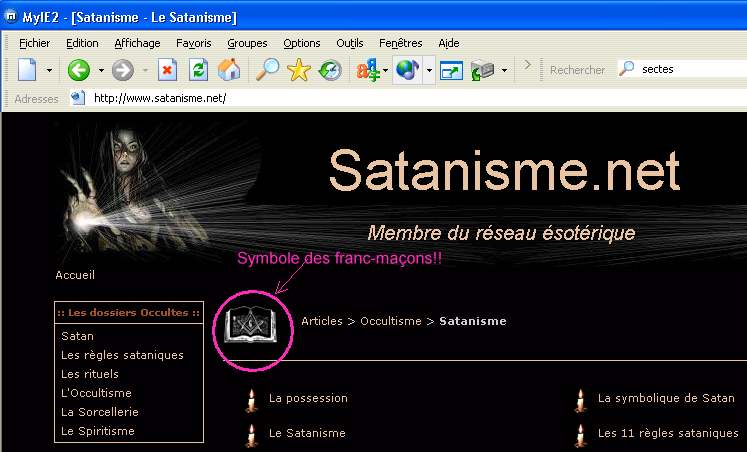This screenshot has height=452, width=747.
Task: Open the Aide menu
Action: [449, 43]
